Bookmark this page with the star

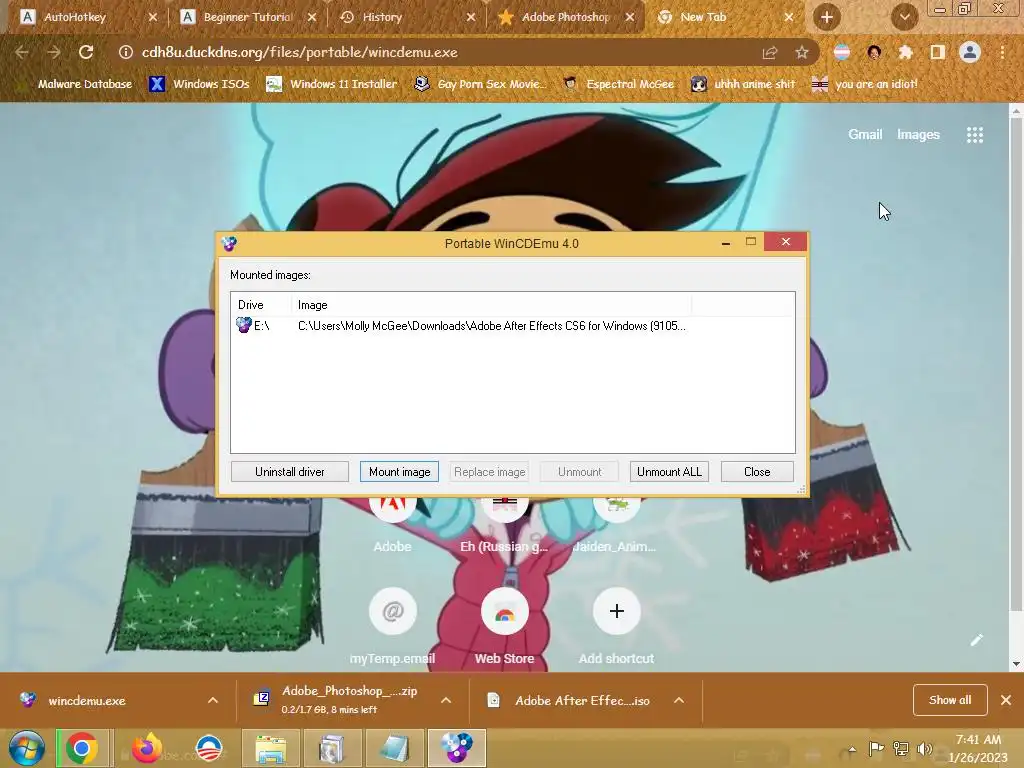[802, 52]
